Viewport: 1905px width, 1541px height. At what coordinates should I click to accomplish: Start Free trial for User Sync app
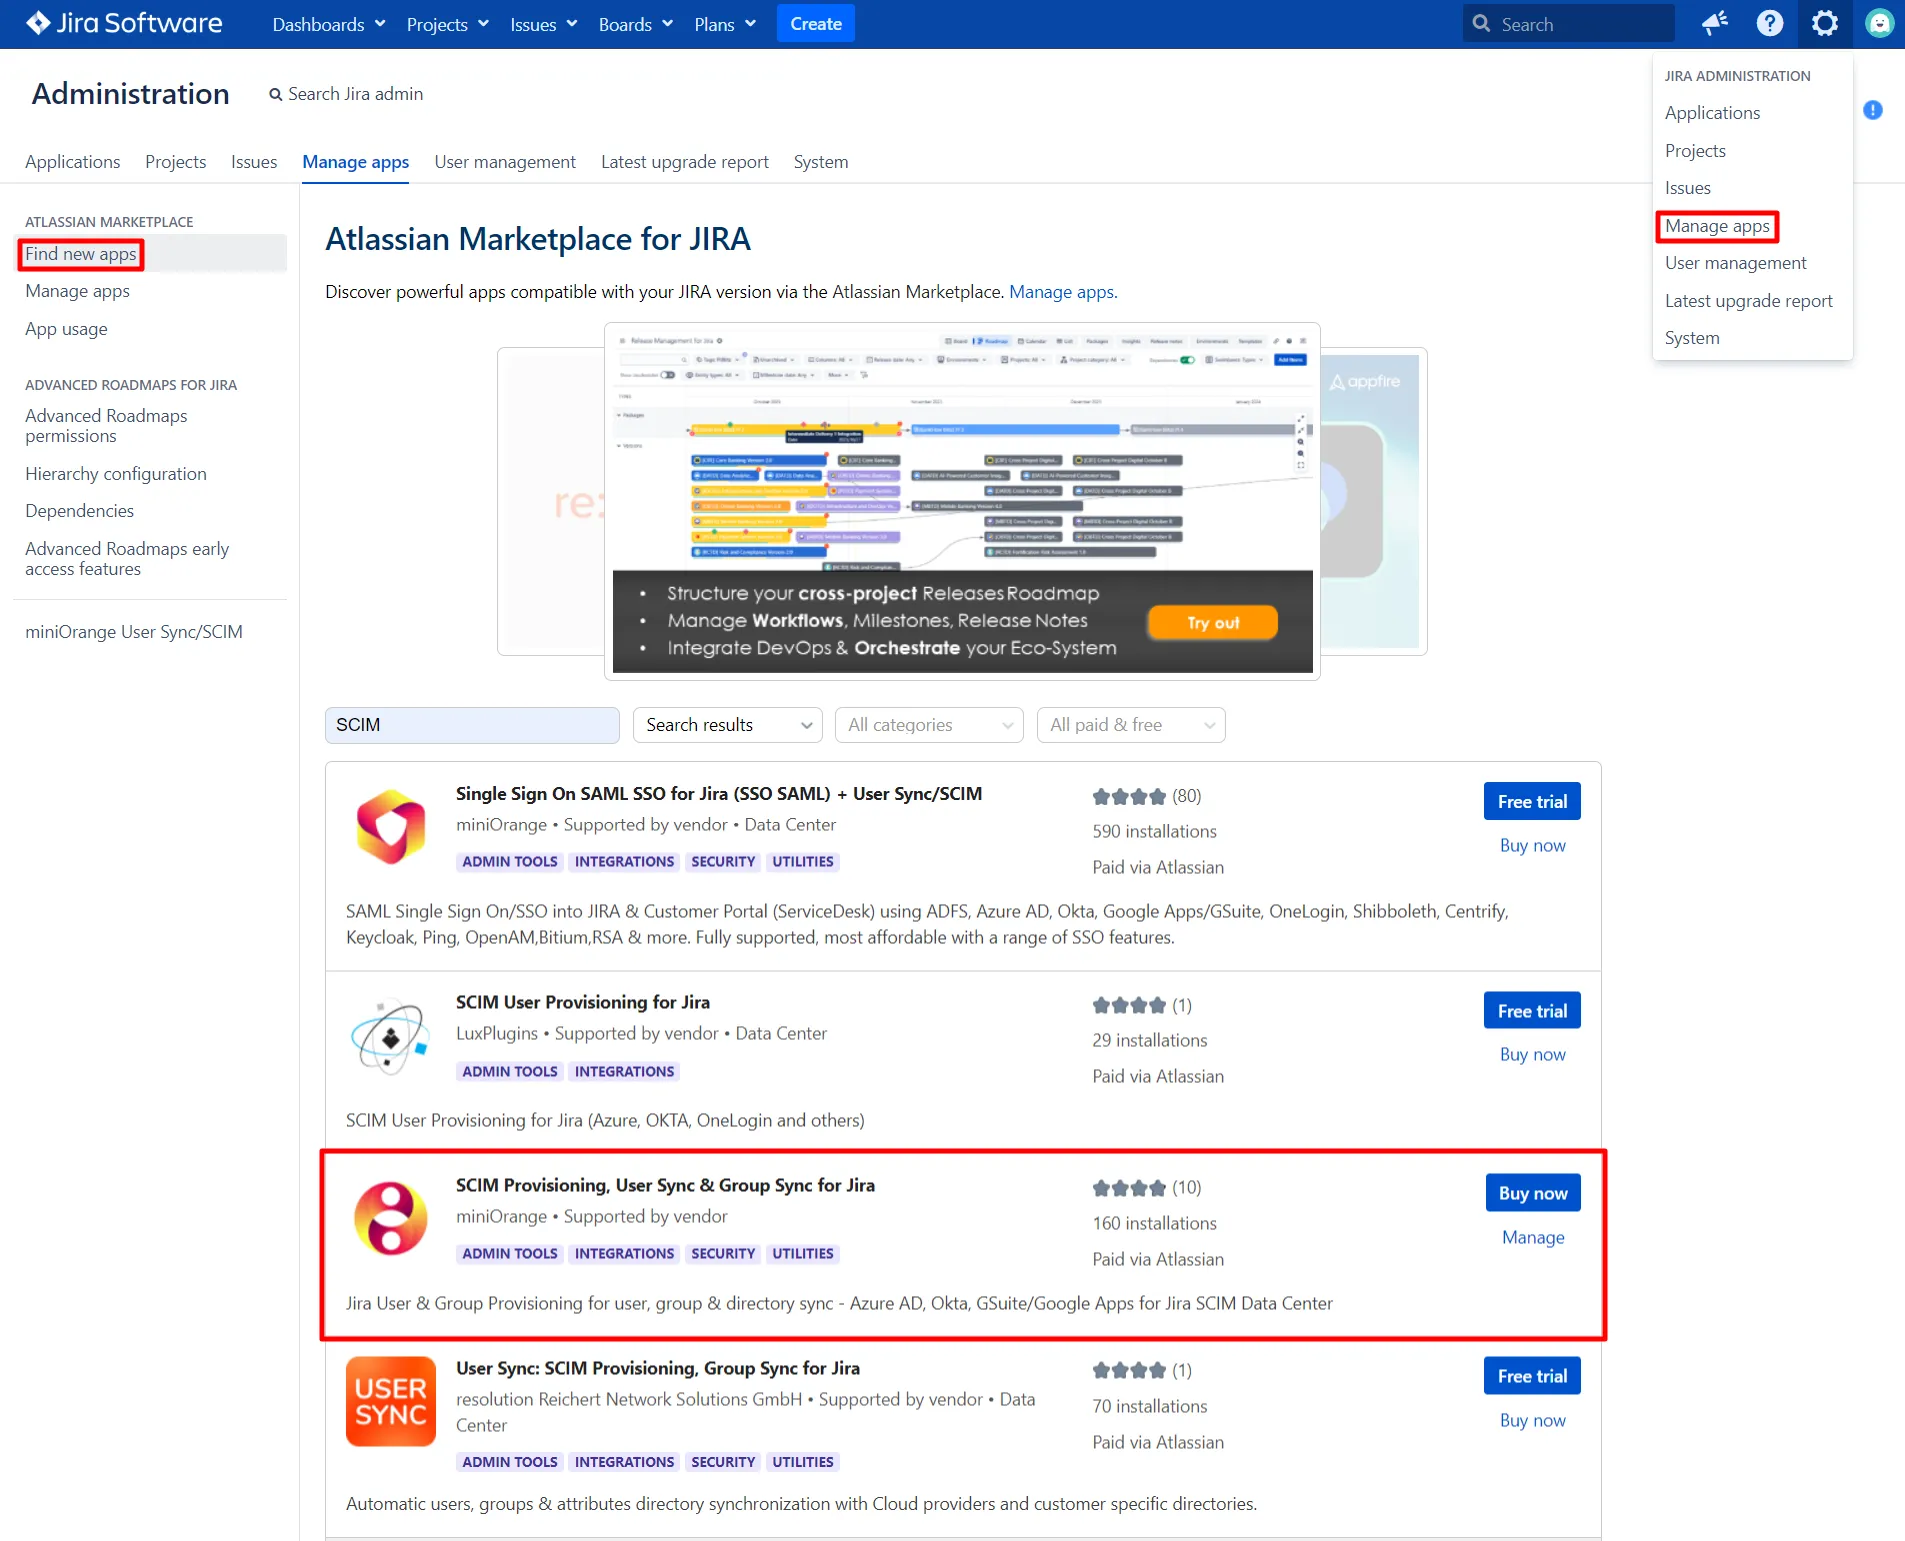point(1532,1376)
